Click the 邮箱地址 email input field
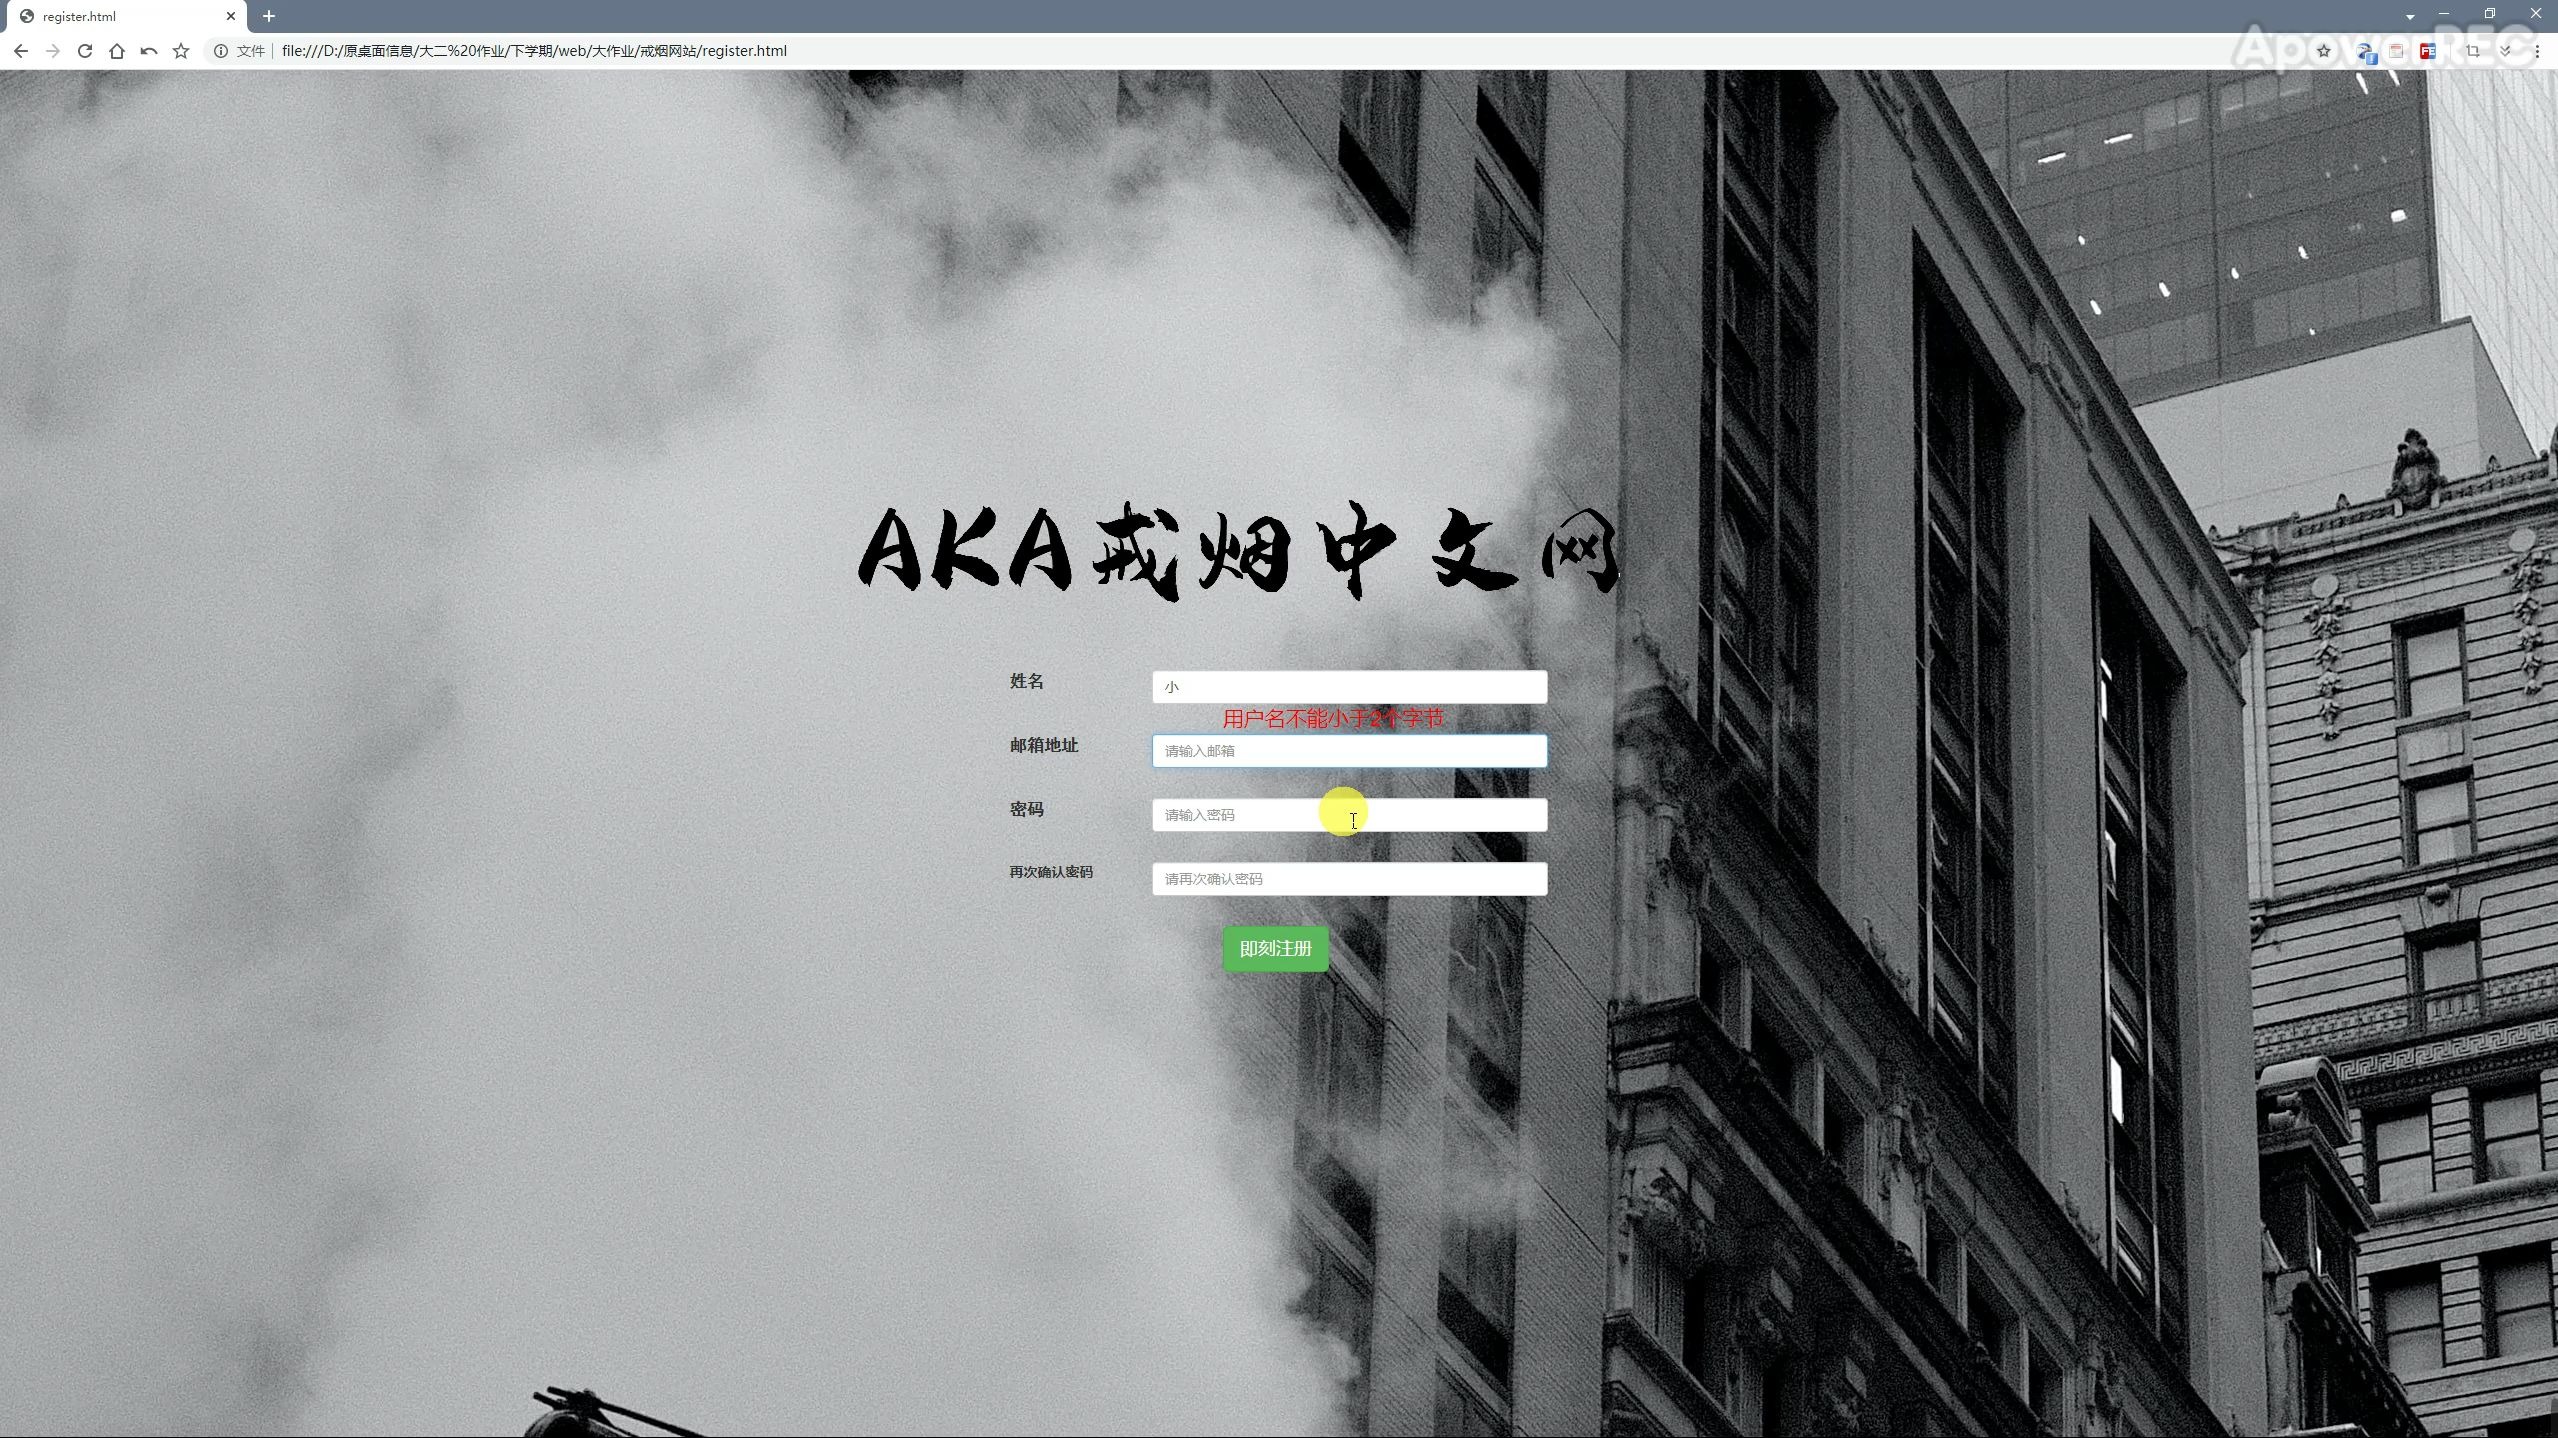2558x1438 pixels. [x=1349, y=751]
